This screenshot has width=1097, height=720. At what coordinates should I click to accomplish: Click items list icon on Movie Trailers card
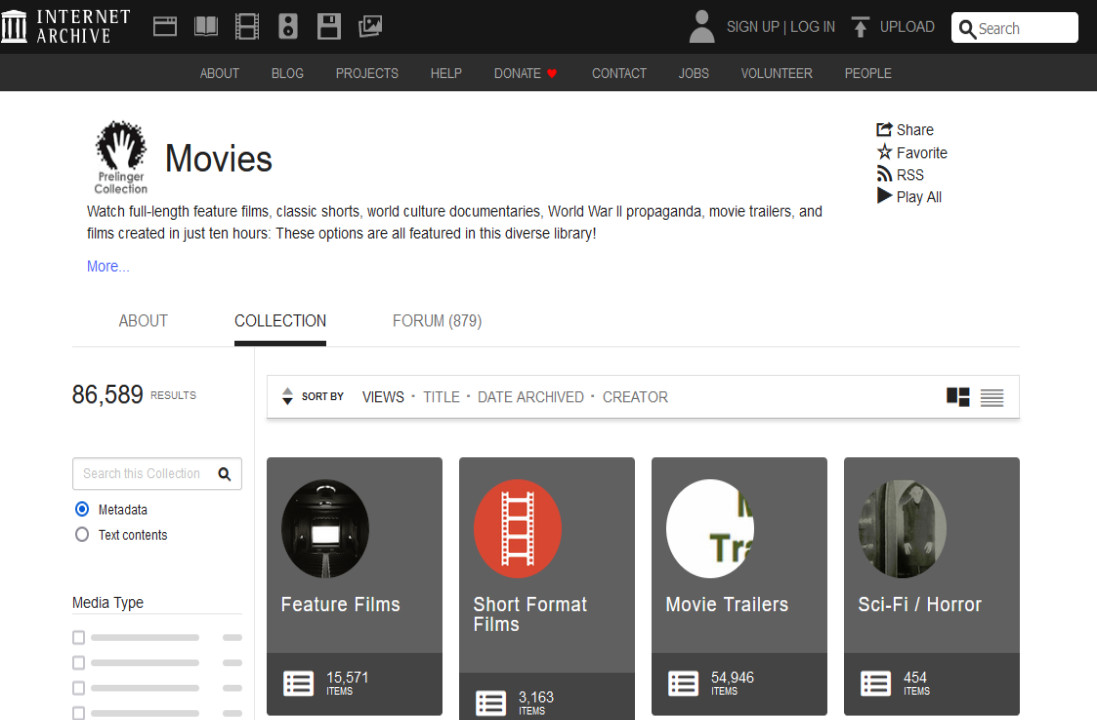pyautogui.click(x=684, y=683)
